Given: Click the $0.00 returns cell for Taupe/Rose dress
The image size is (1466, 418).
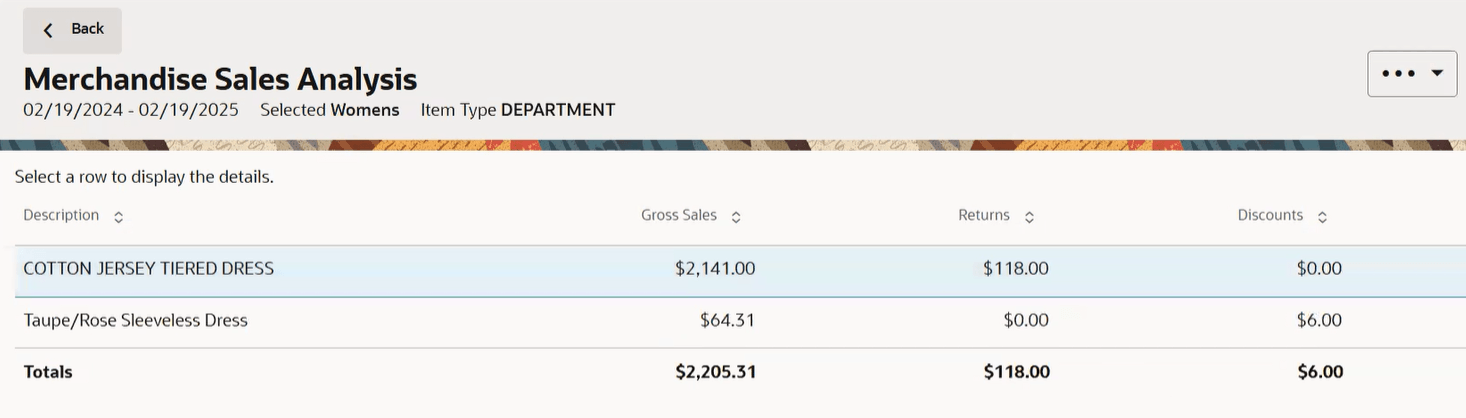Looking at the screenshot, I should 1026,321.
